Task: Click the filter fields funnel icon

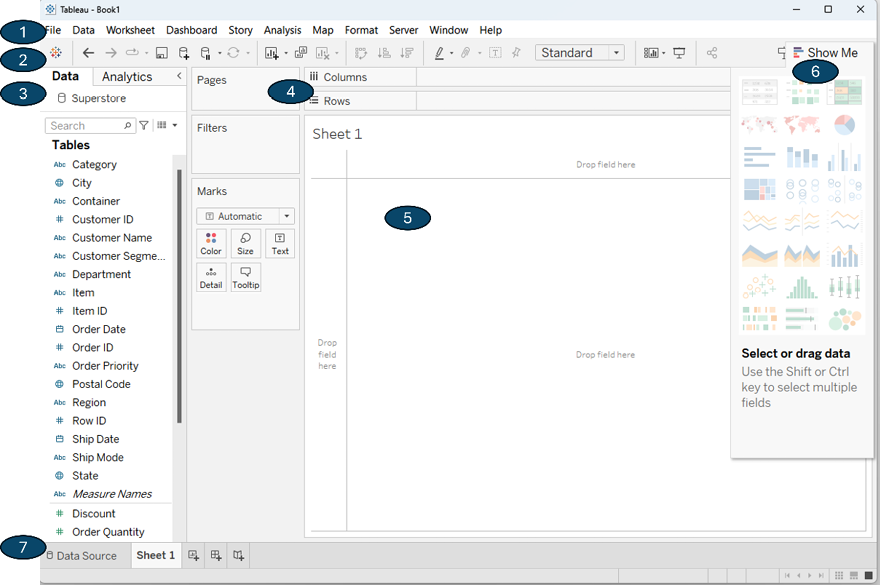Action: [x=144, y=126]
